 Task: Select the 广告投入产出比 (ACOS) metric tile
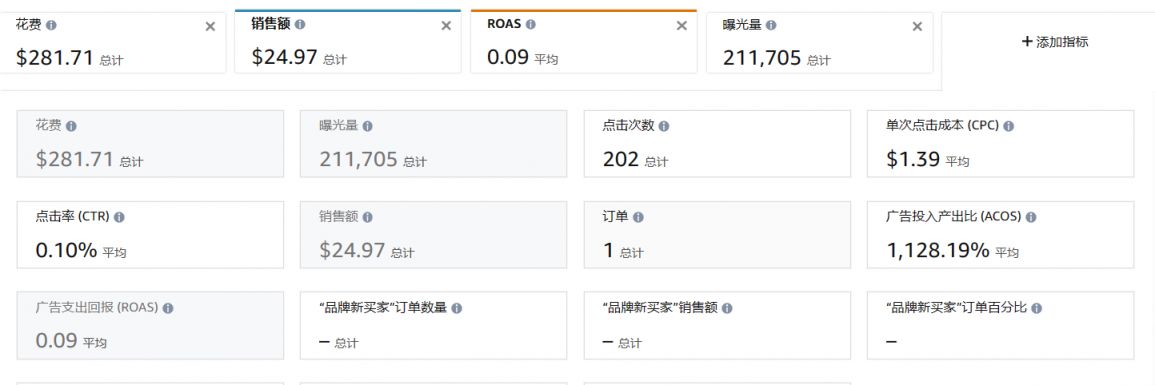pyautogui.click(x=1000, y=235)
